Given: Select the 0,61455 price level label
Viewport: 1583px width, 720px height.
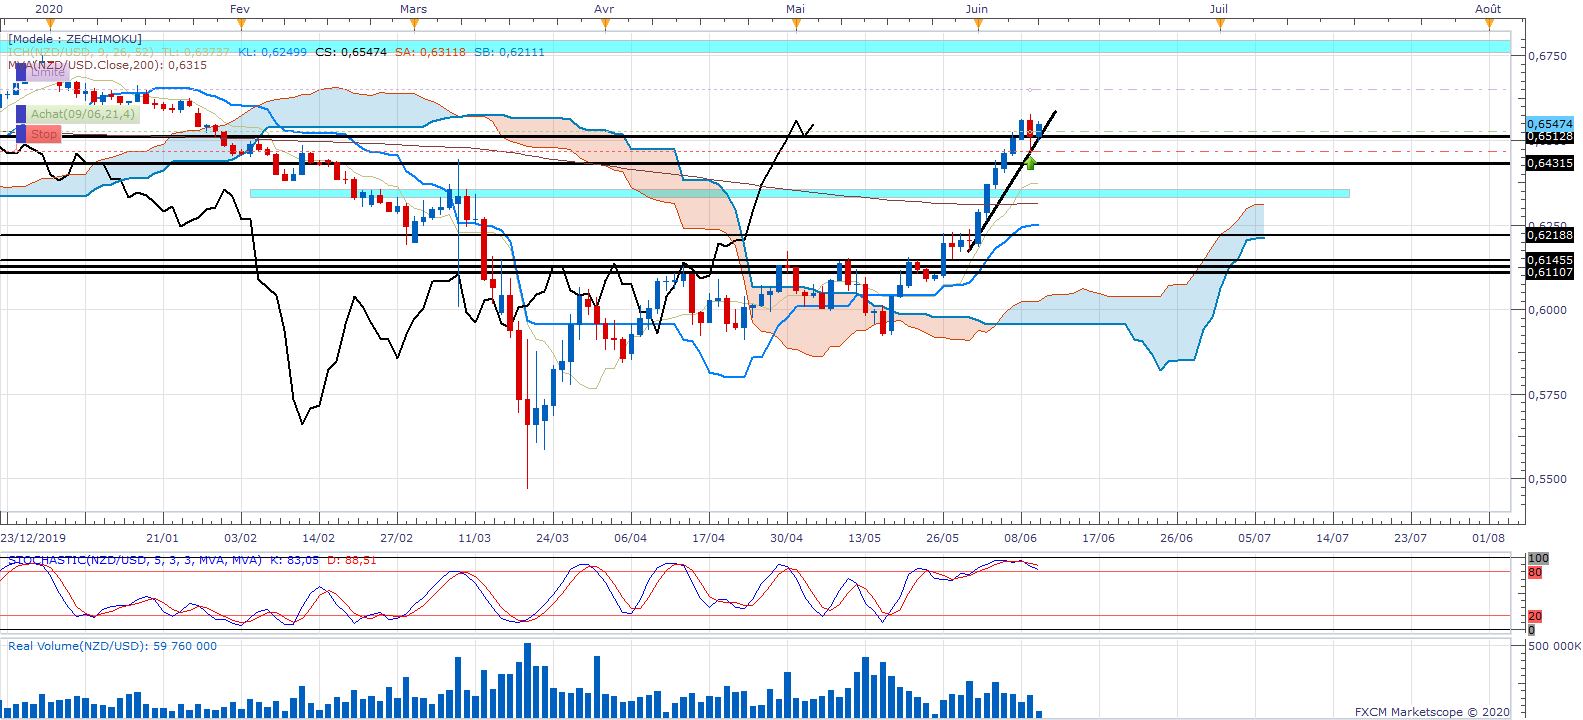Looking at the screenshot, I should (1550, 260).
